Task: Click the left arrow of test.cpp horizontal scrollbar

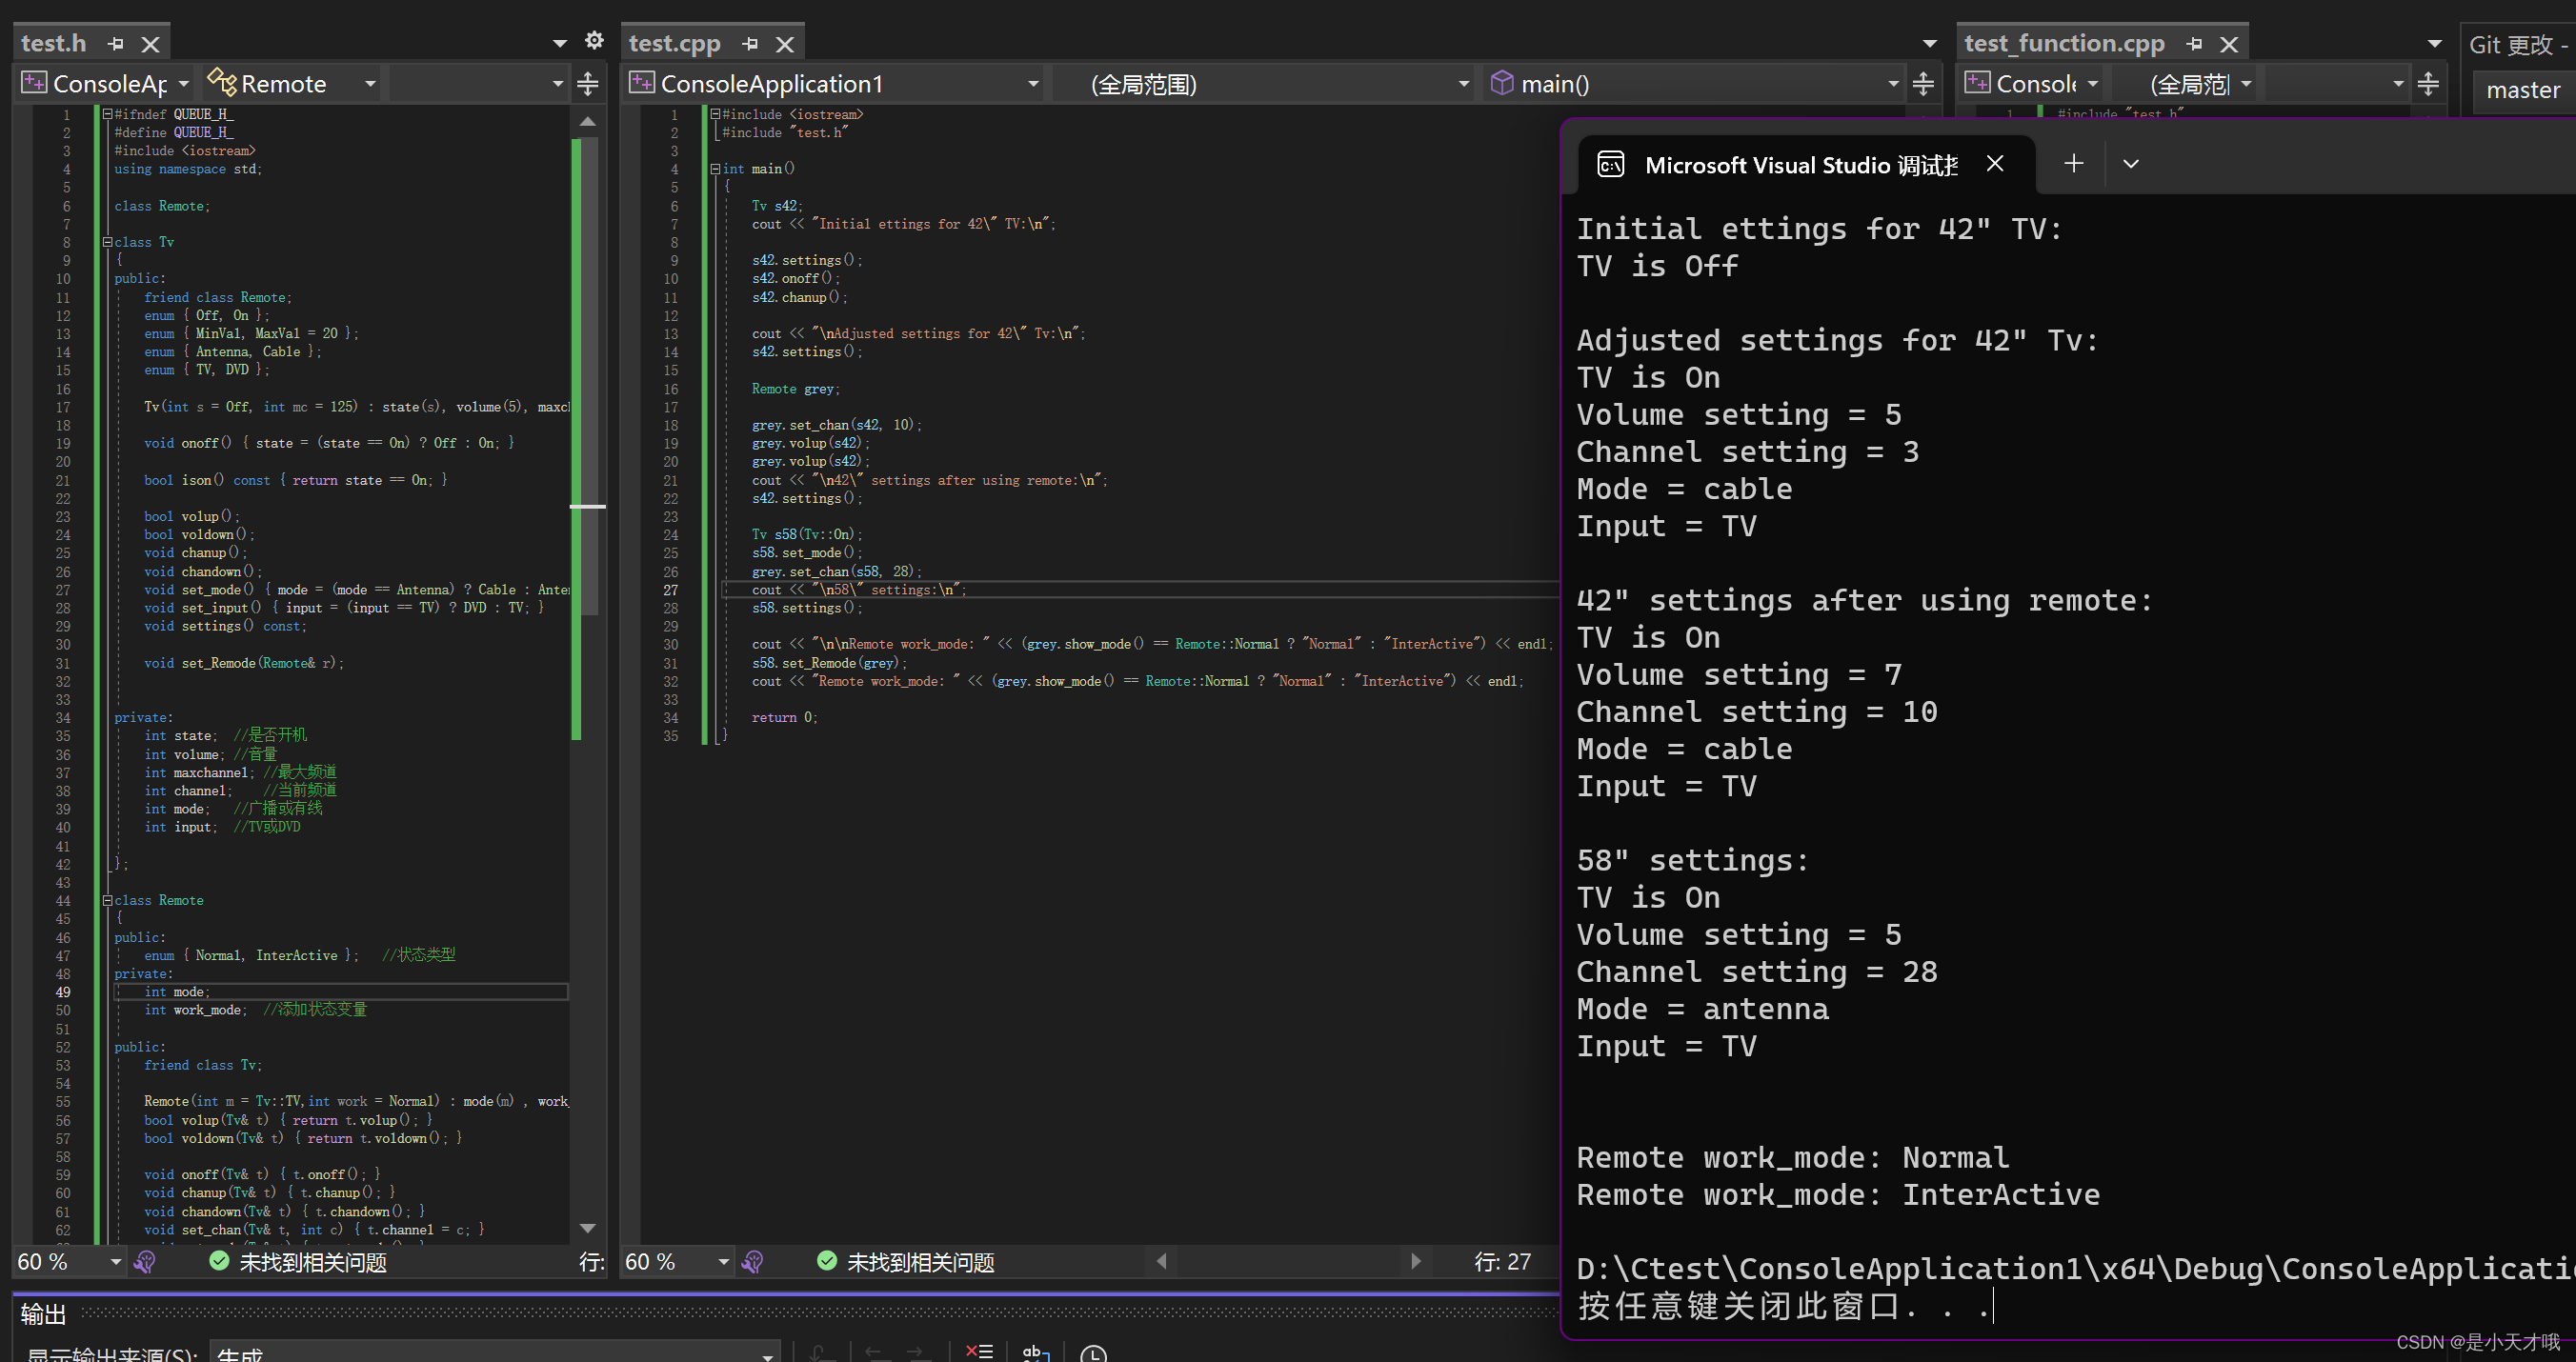Action: (1161, 1261)
